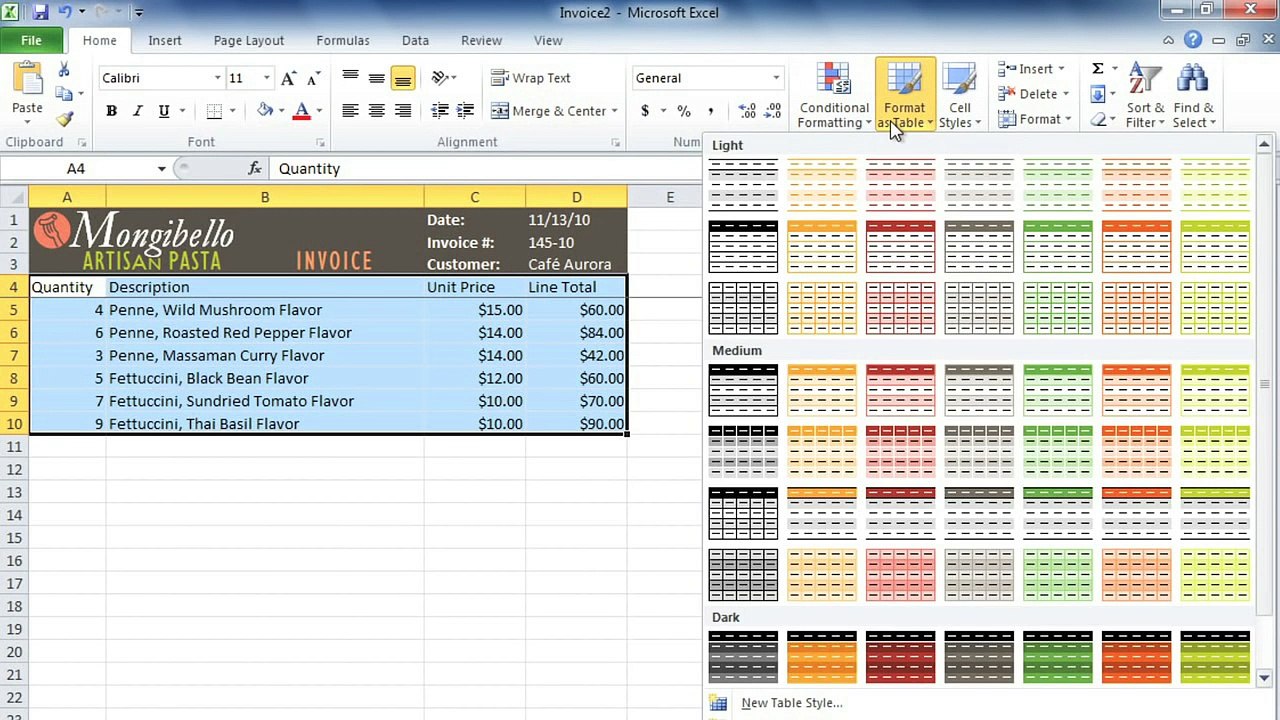Screen dimensions: 1280x720
Task: Click the Increase Decimal icon
Action: [x=747, y=111]
